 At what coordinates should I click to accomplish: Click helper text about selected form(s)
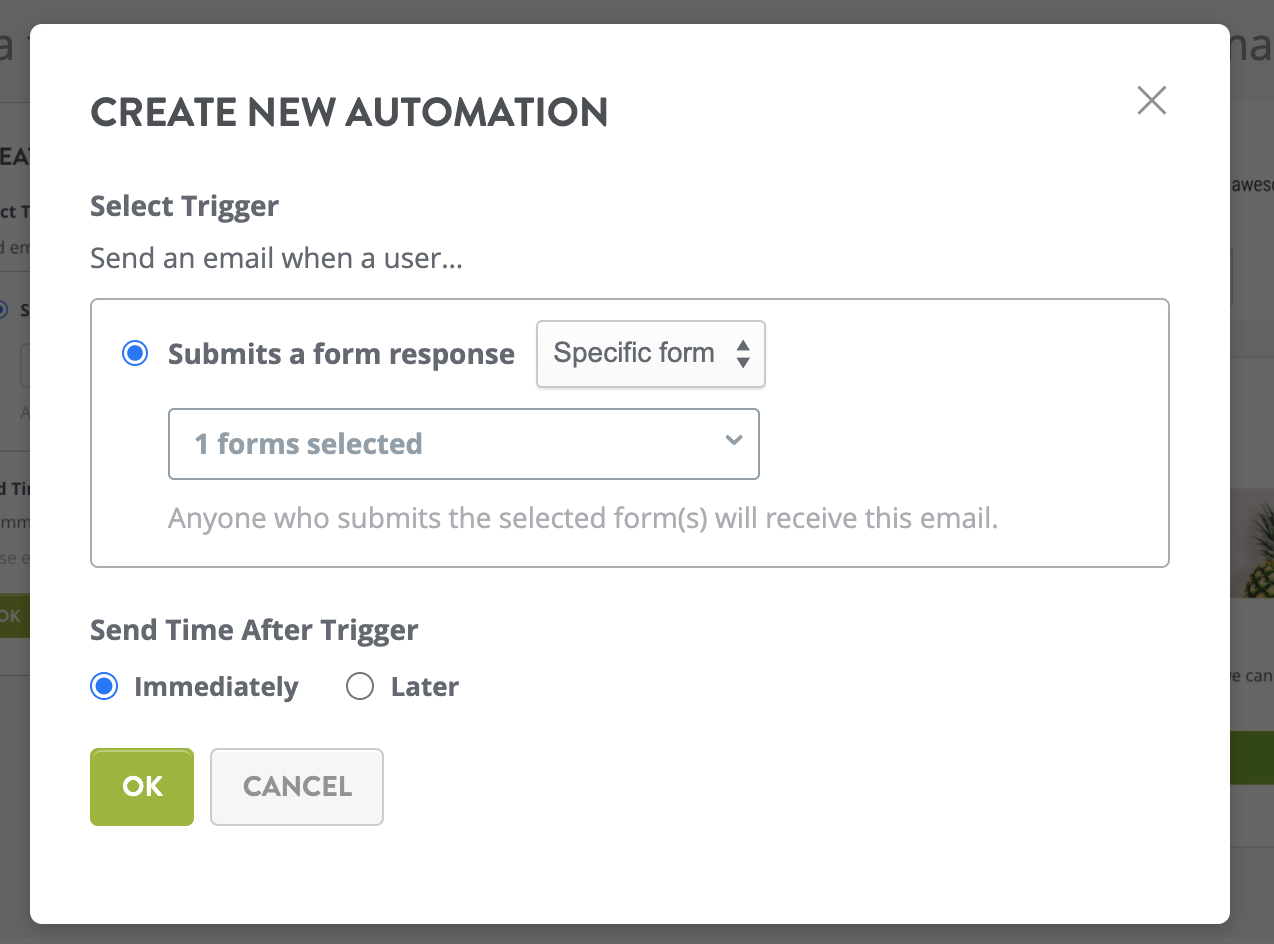(583, 519)
